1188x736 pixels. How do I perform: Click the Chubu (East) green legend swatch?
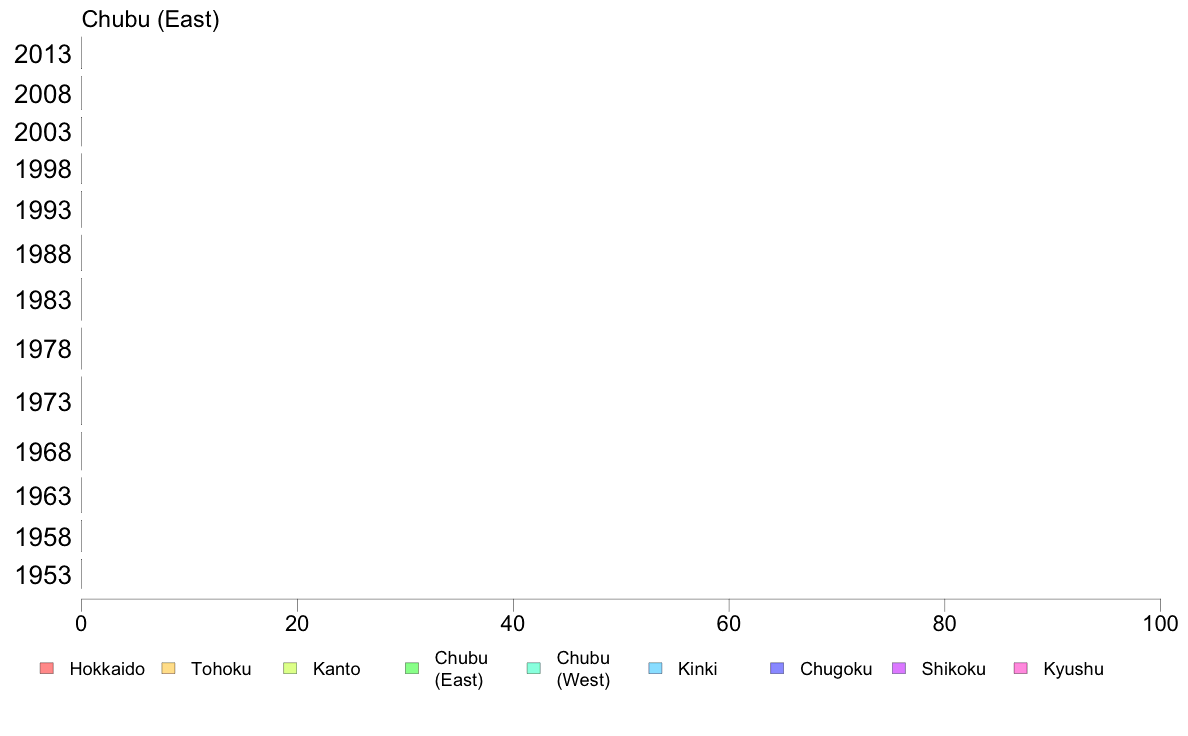tap(412, 669)
